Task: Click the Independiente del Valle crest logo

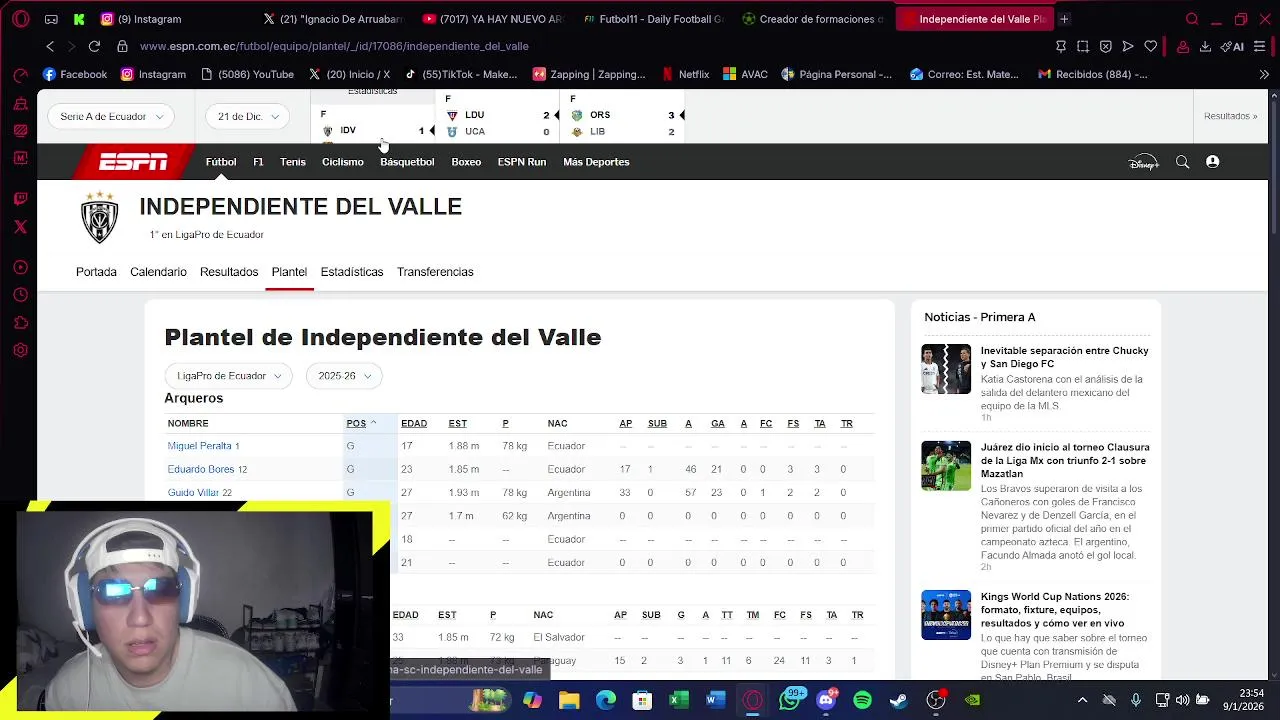Action: tap(99, 217)
